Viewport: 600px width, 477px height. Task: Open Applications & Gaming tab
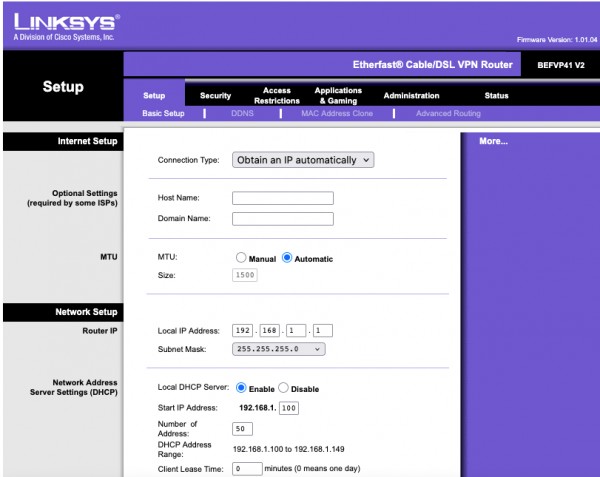[338, 96]
